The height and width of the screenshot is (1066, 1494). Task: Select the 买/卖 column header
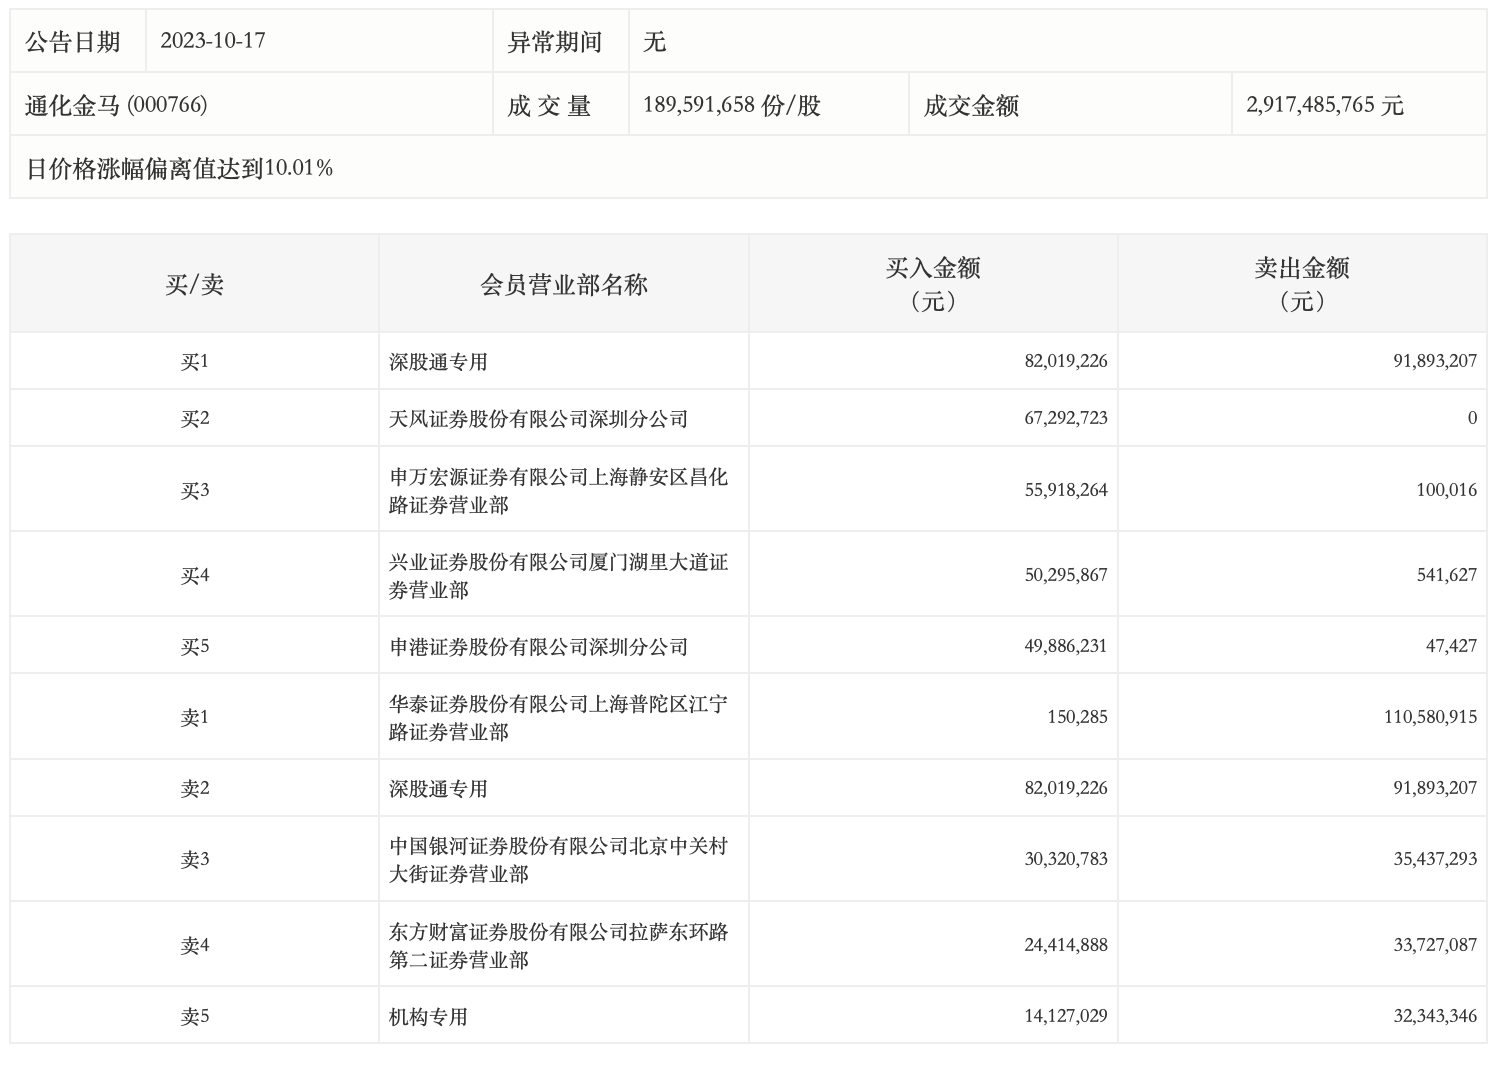tap(194, 285)
